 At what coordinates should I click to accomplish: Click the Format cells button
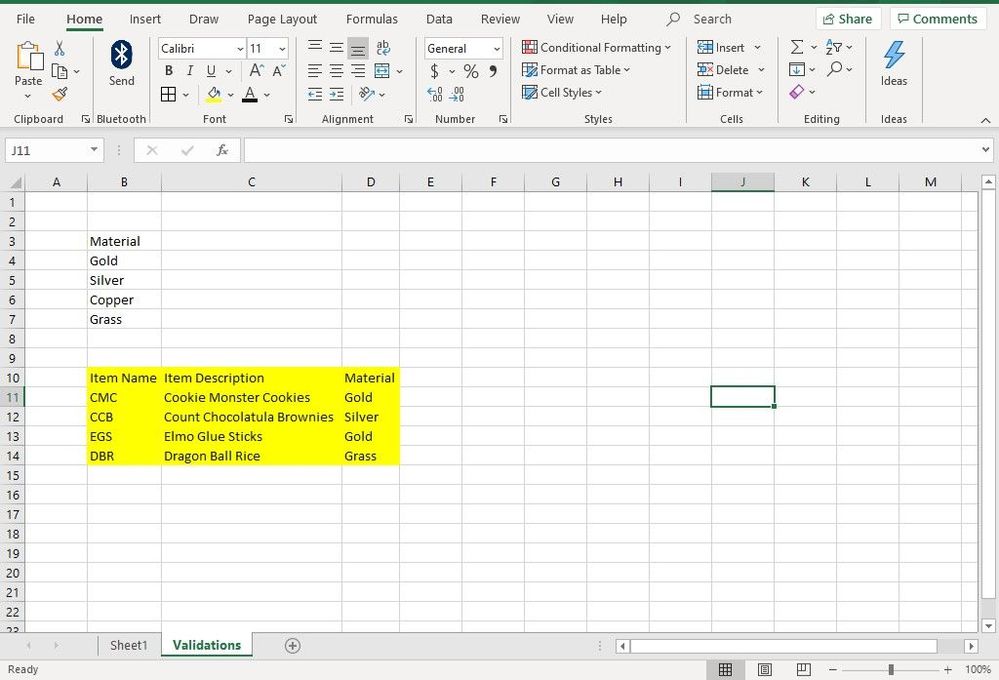coord(730,92)
